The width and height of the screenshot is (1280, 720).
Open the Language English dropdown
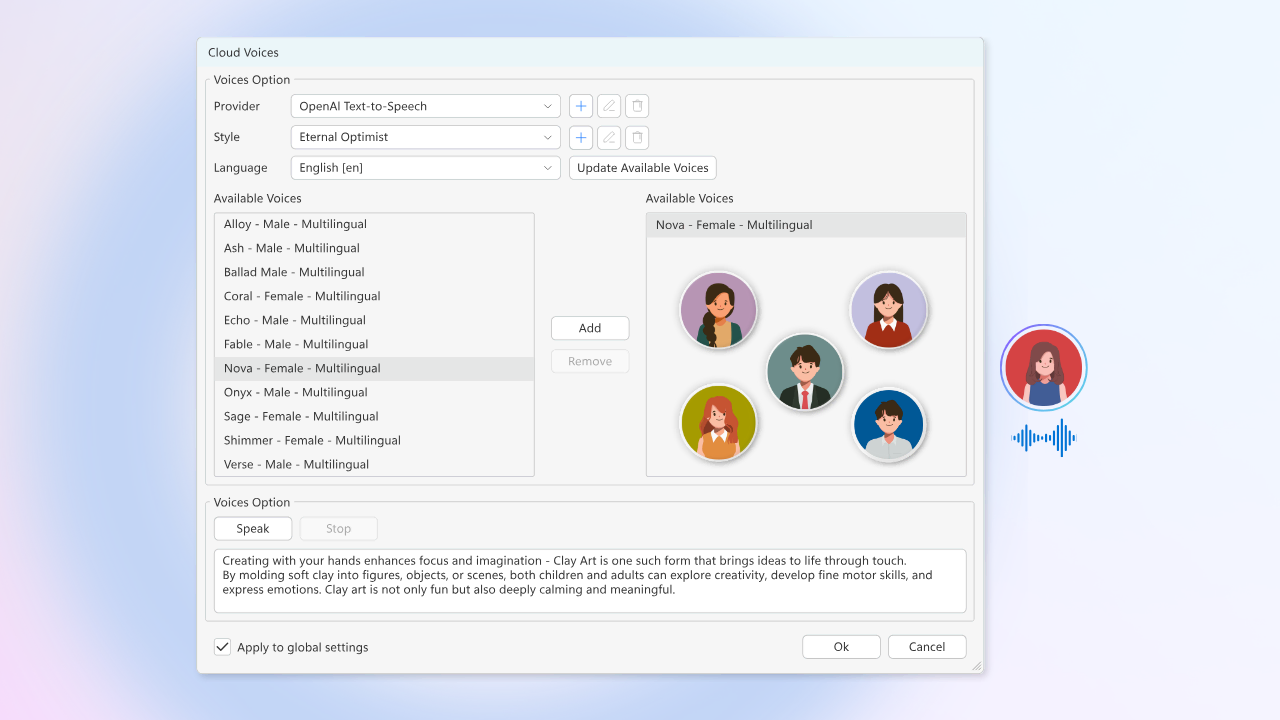click(x=426, y=168)
